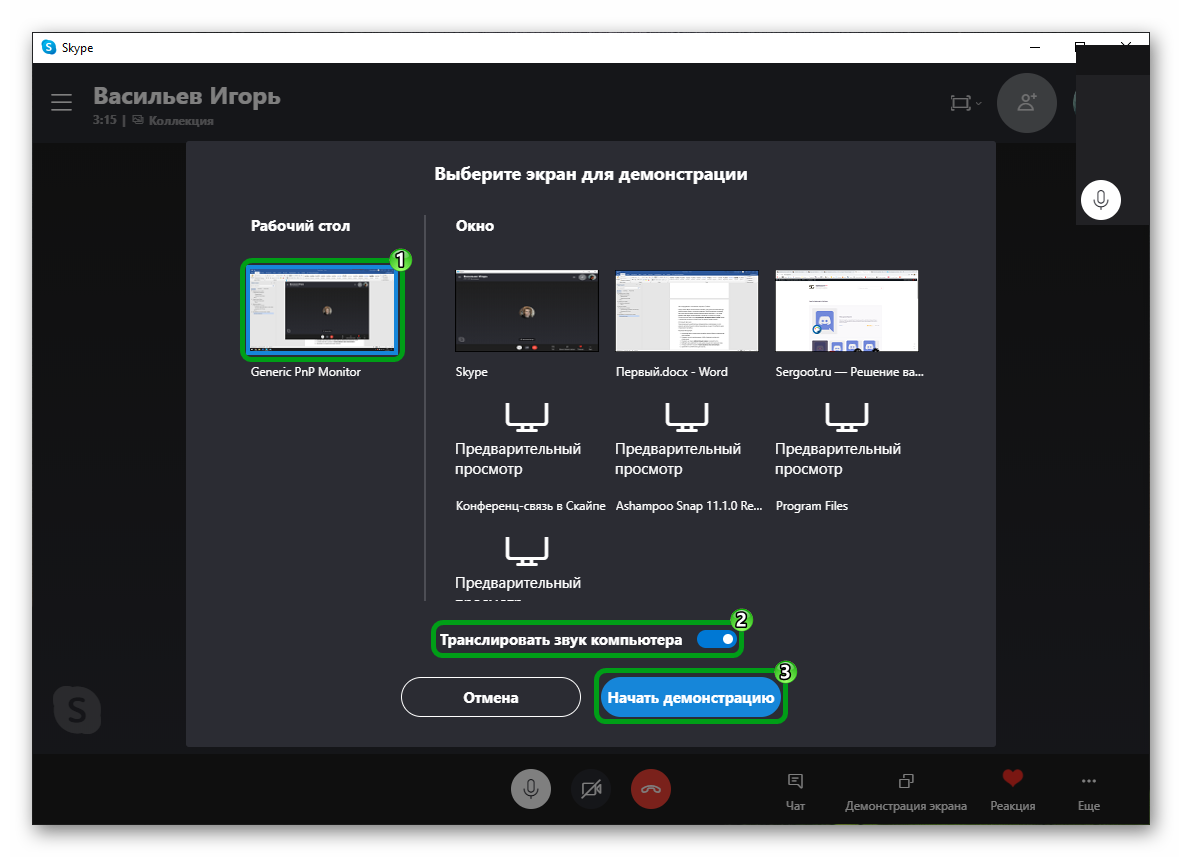
Task: Click the Отмена button
Action: 491,697
